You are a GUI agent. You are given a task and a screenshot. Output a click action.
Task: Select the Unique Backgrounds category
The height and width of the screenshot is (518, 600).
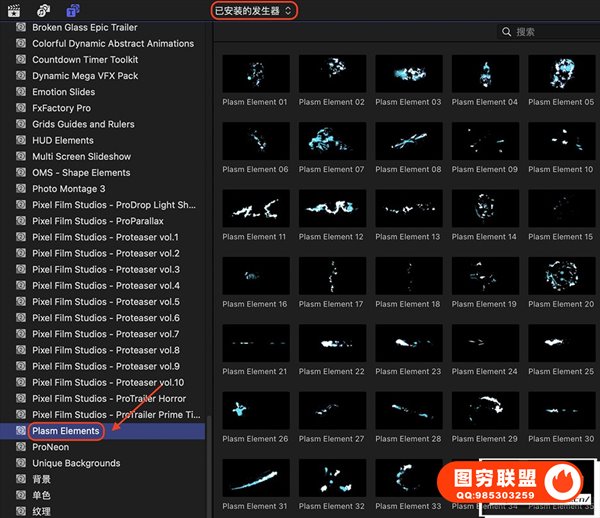[x=76, y=463]
